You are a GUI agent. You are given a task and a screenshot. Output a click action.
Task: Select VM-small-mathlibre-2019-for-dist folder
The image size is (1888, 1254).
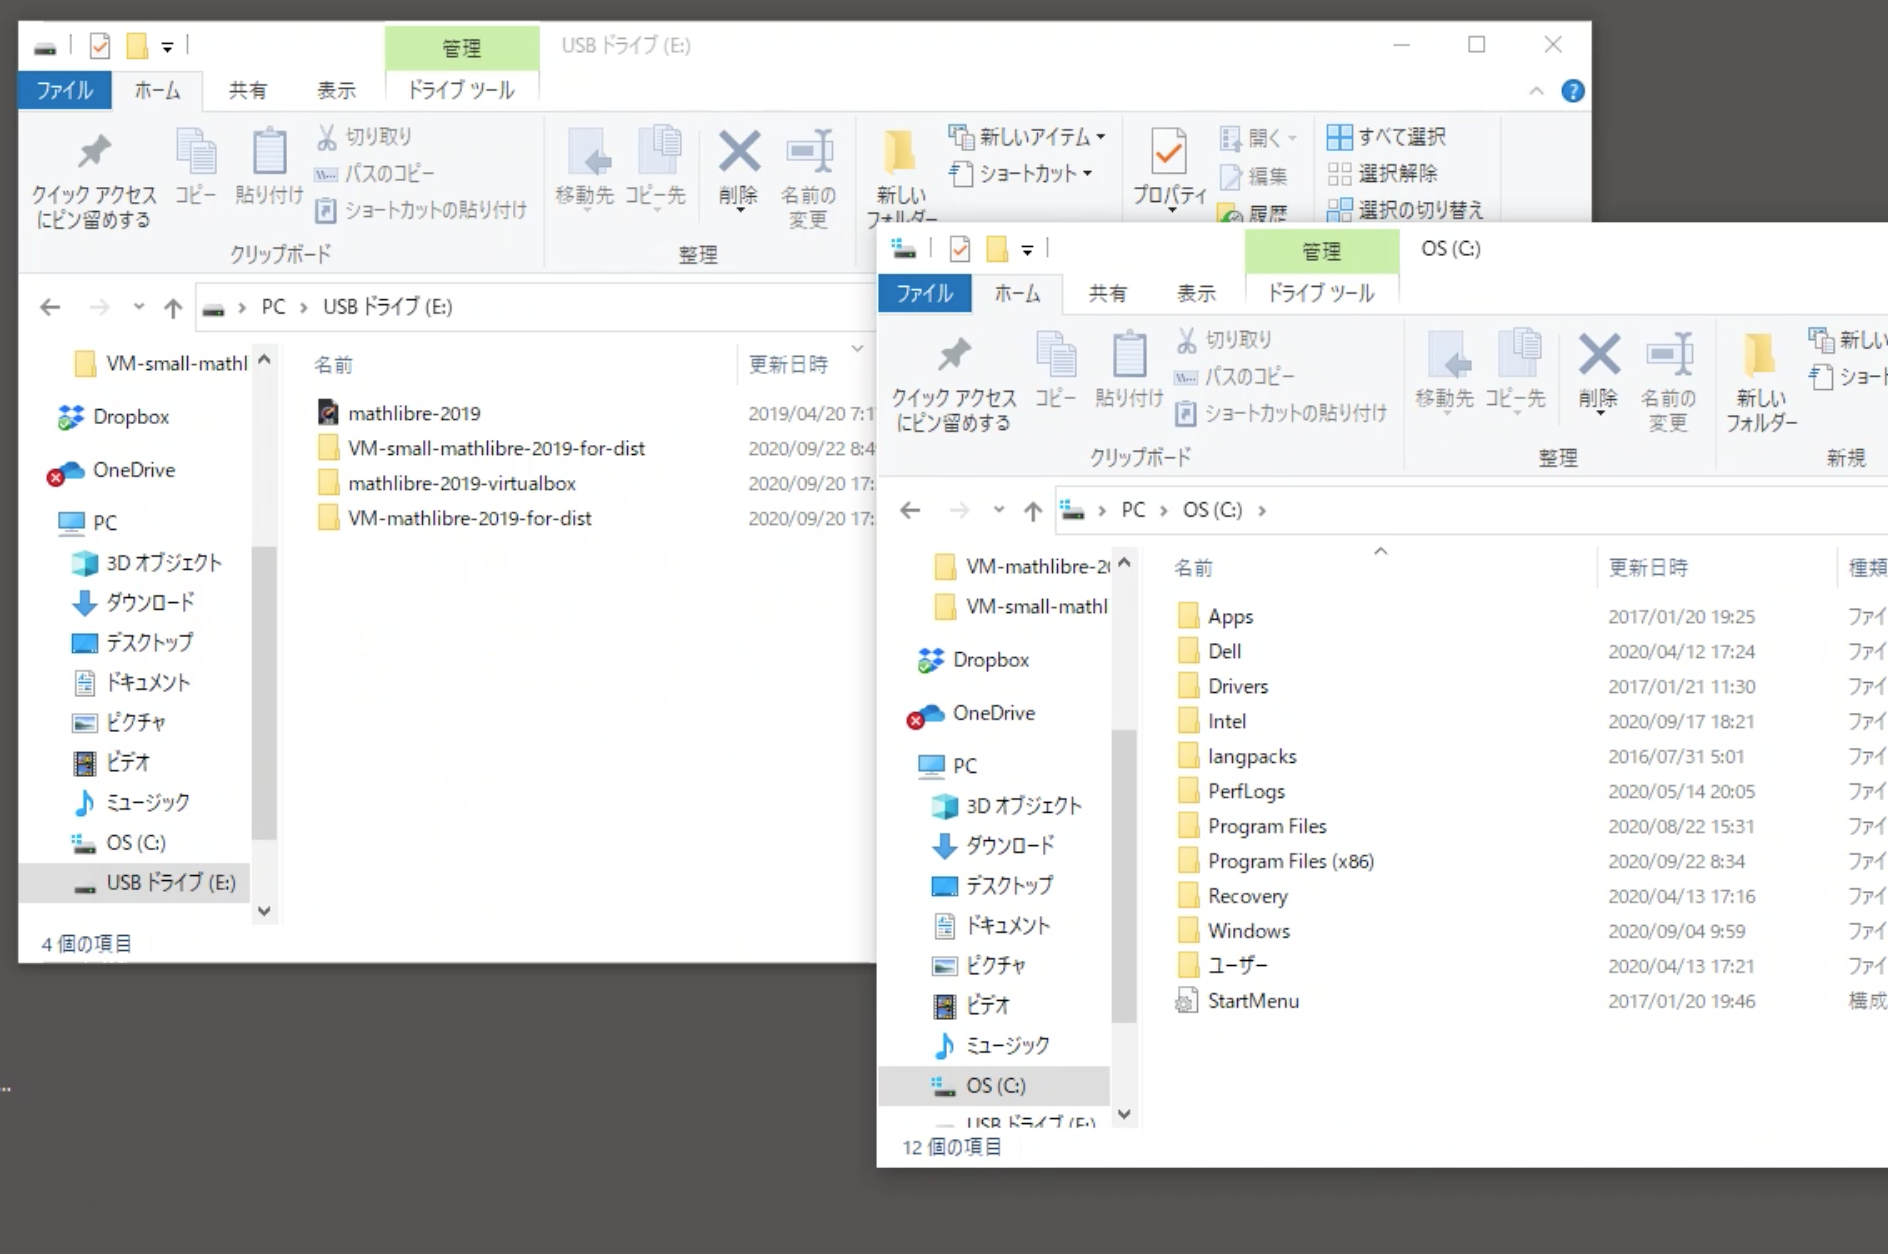496,448
